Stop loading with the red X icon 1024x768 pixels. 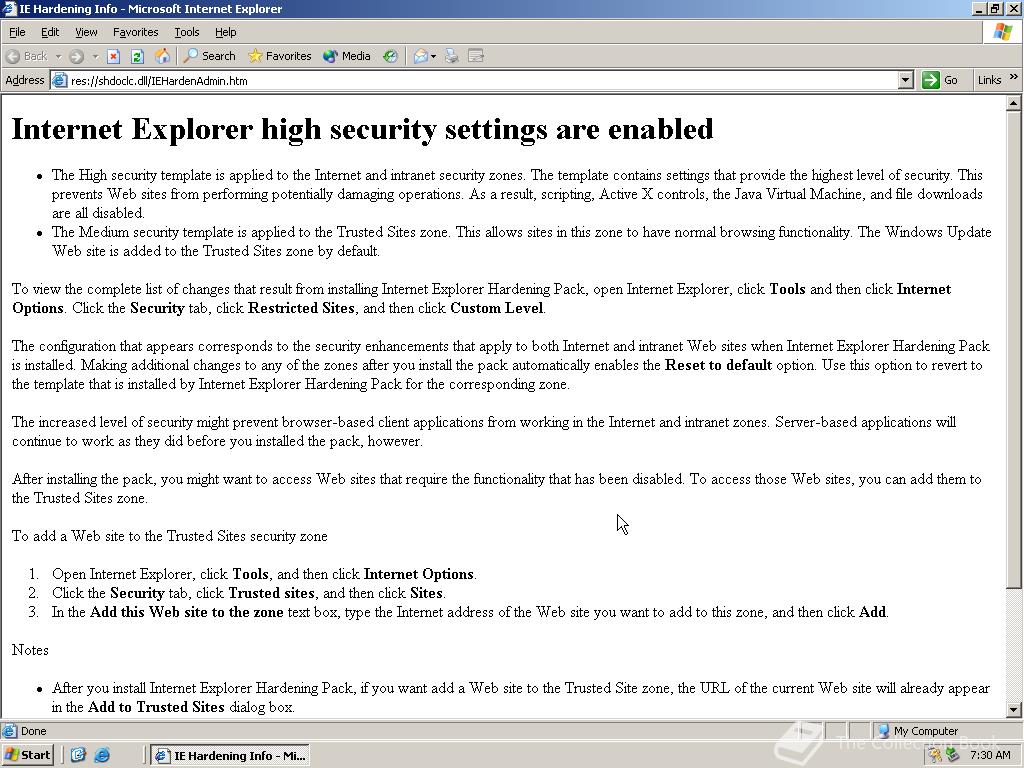tap(114, 57)
